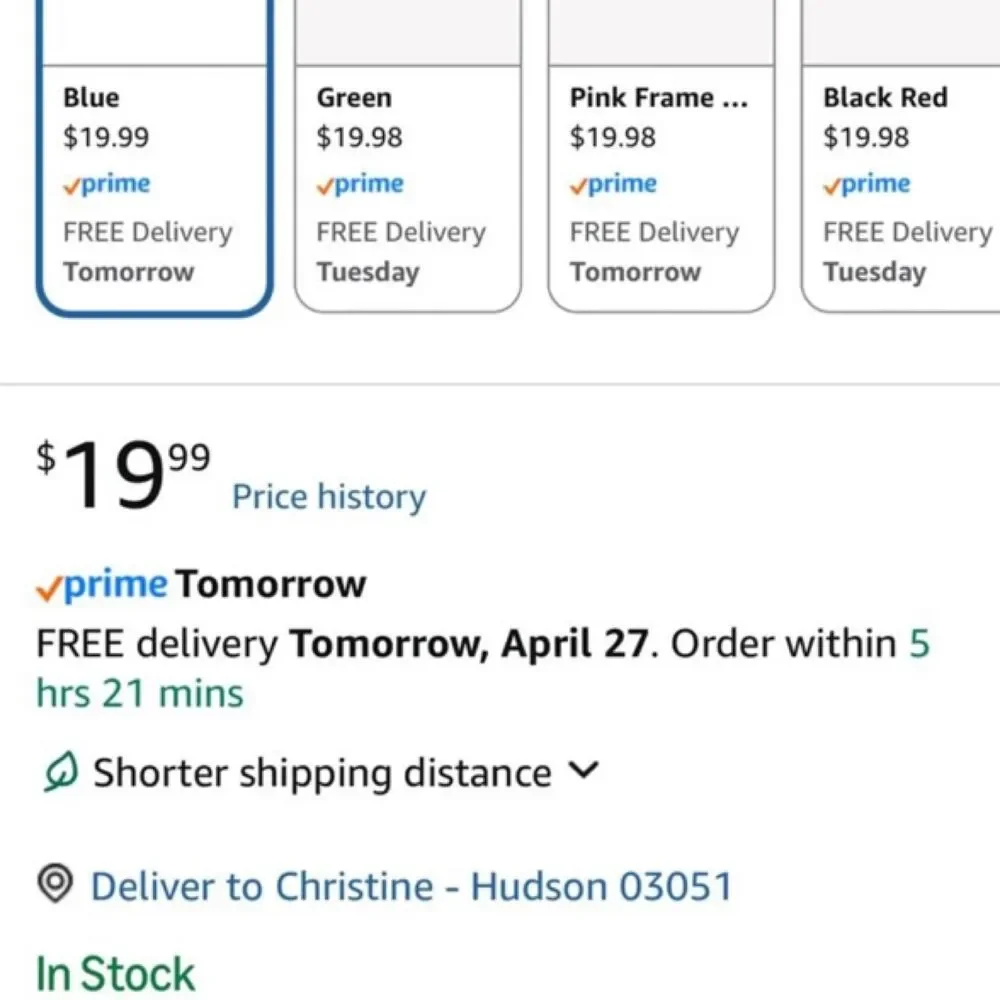Select the Blue color variant card
This screenshot has width=1000, height=1000.
[154, 156]
